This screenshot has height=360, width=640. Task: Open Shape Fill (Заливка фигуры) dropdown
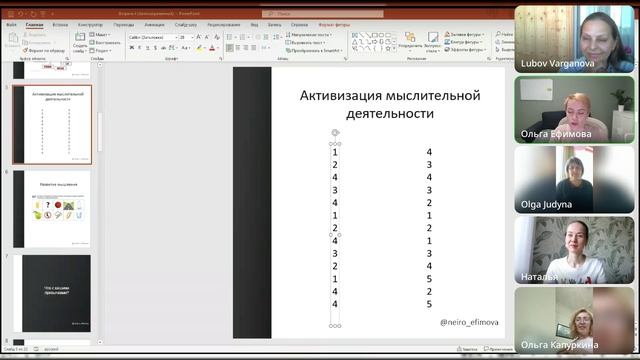[x=464, y=34]
